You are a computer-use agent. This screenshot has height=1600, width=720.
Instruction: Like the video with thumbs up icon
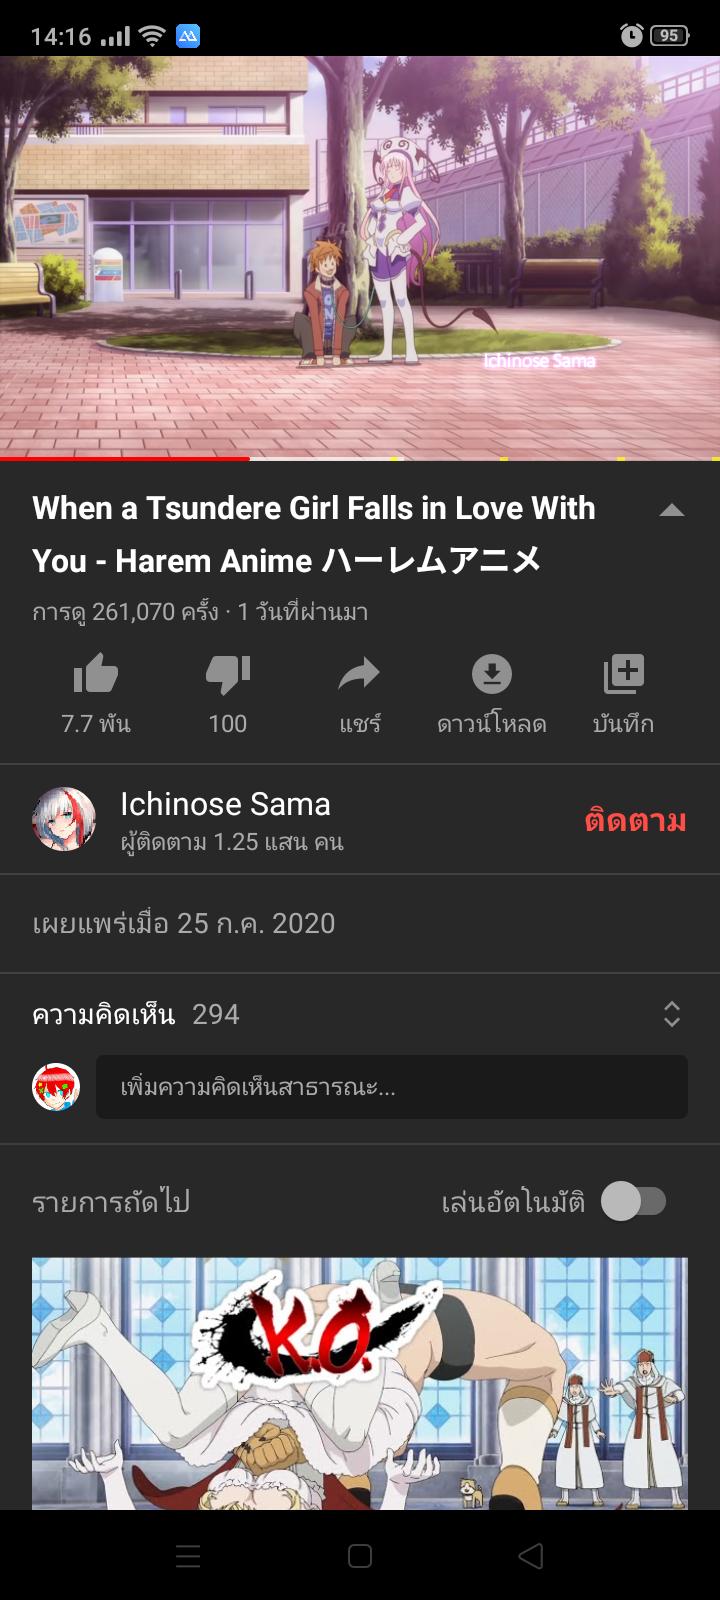[x=96, y=674]
